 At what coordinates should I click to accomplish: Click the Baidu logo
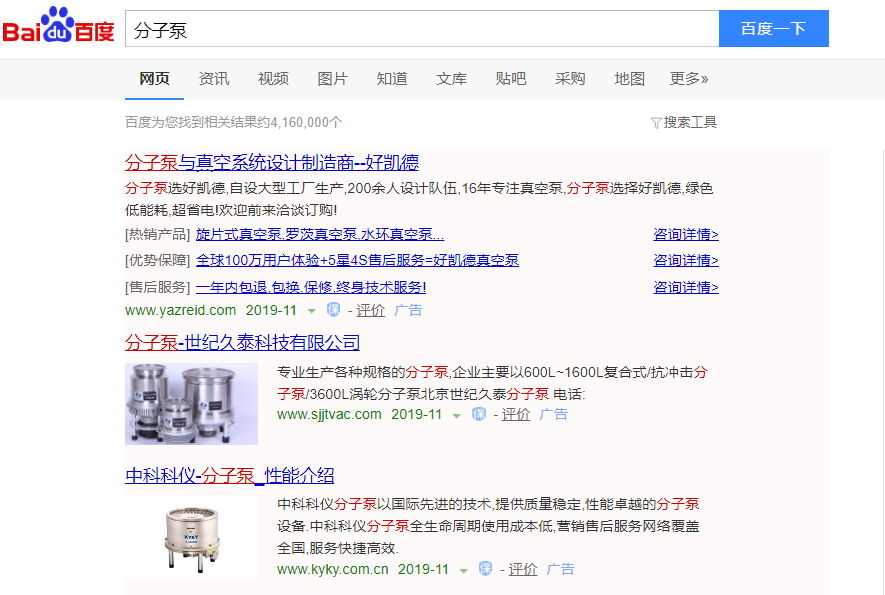click(x=59, y=26)
